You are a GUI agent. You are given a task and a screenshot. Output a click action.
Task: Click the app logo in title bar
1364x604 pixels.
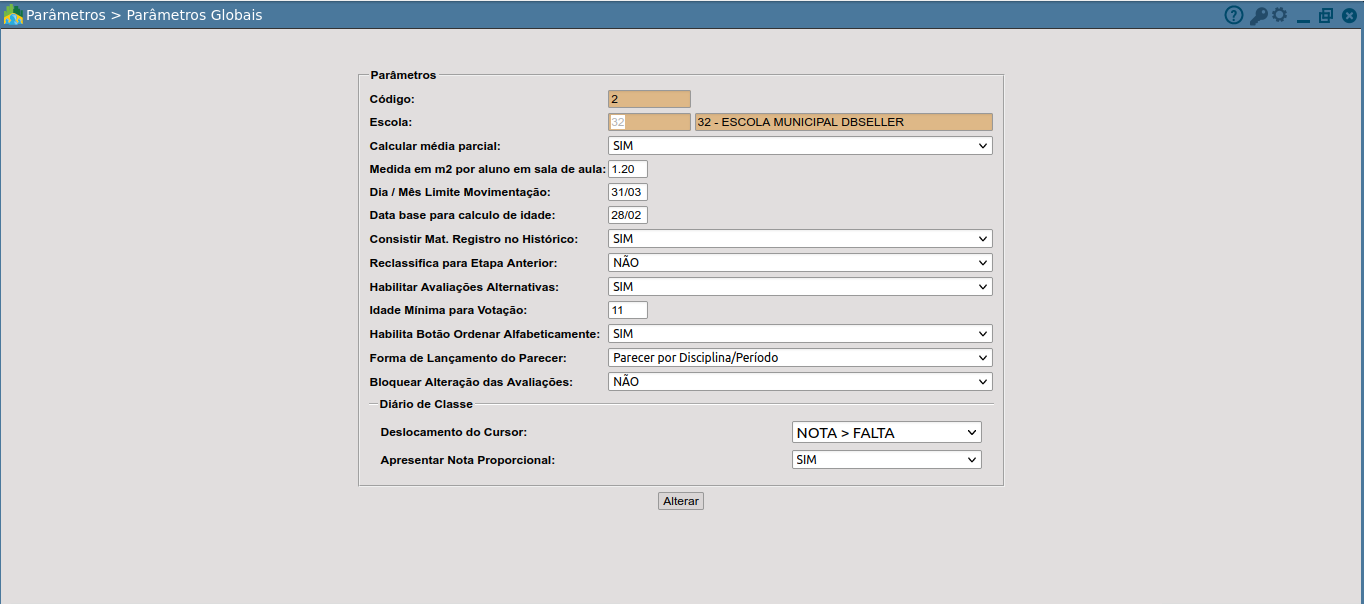(13, 15)
